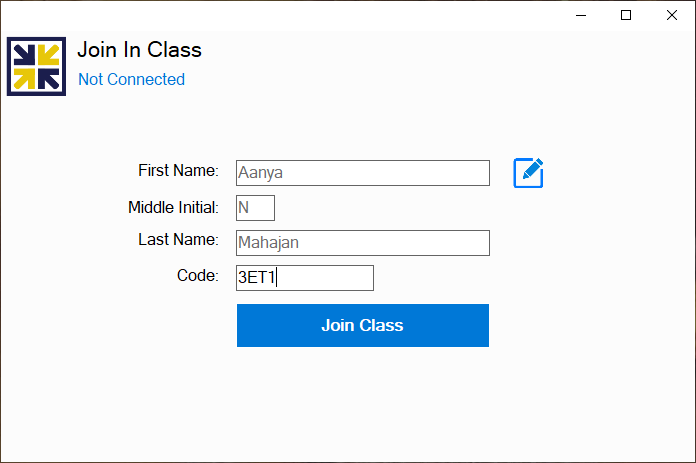Click the pencil edit name icon
Image resolution: width=696 pixels, height=463 pixels.
(x=528, y=173)
